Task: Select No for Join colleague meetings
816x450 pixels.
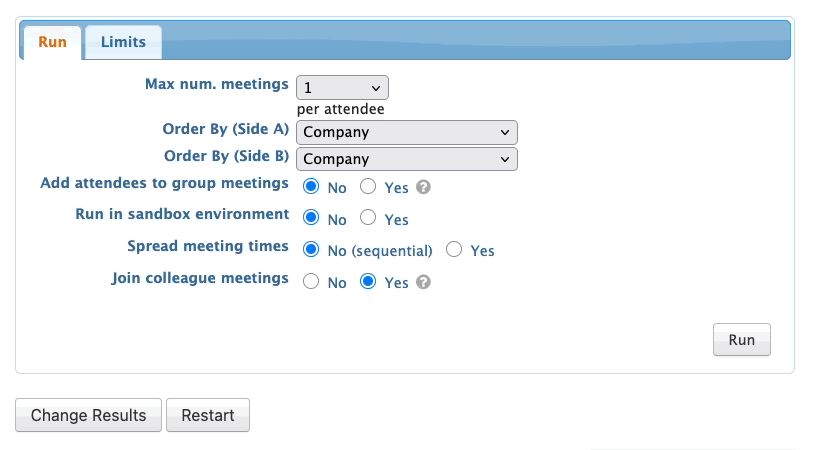Action: click(311, 282)
